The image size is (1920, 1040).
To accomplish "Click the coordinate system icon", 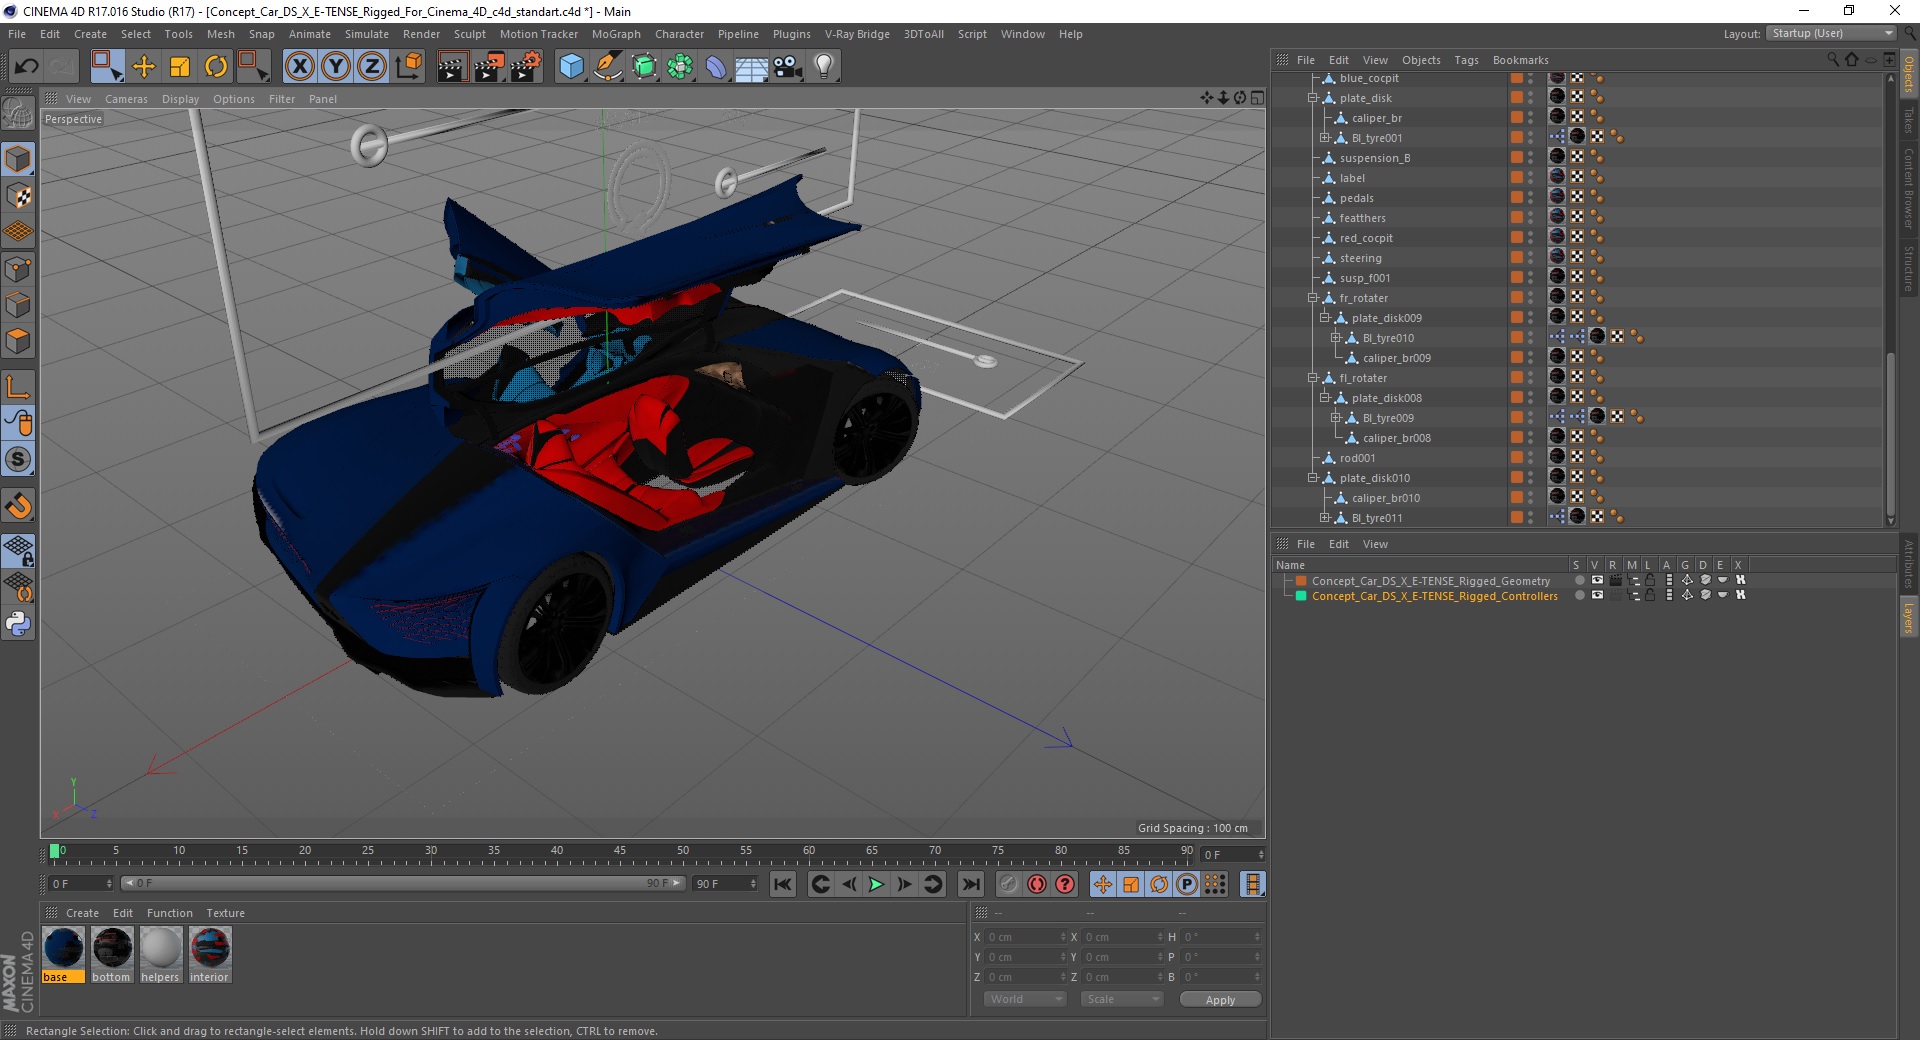I will [409, 67].
